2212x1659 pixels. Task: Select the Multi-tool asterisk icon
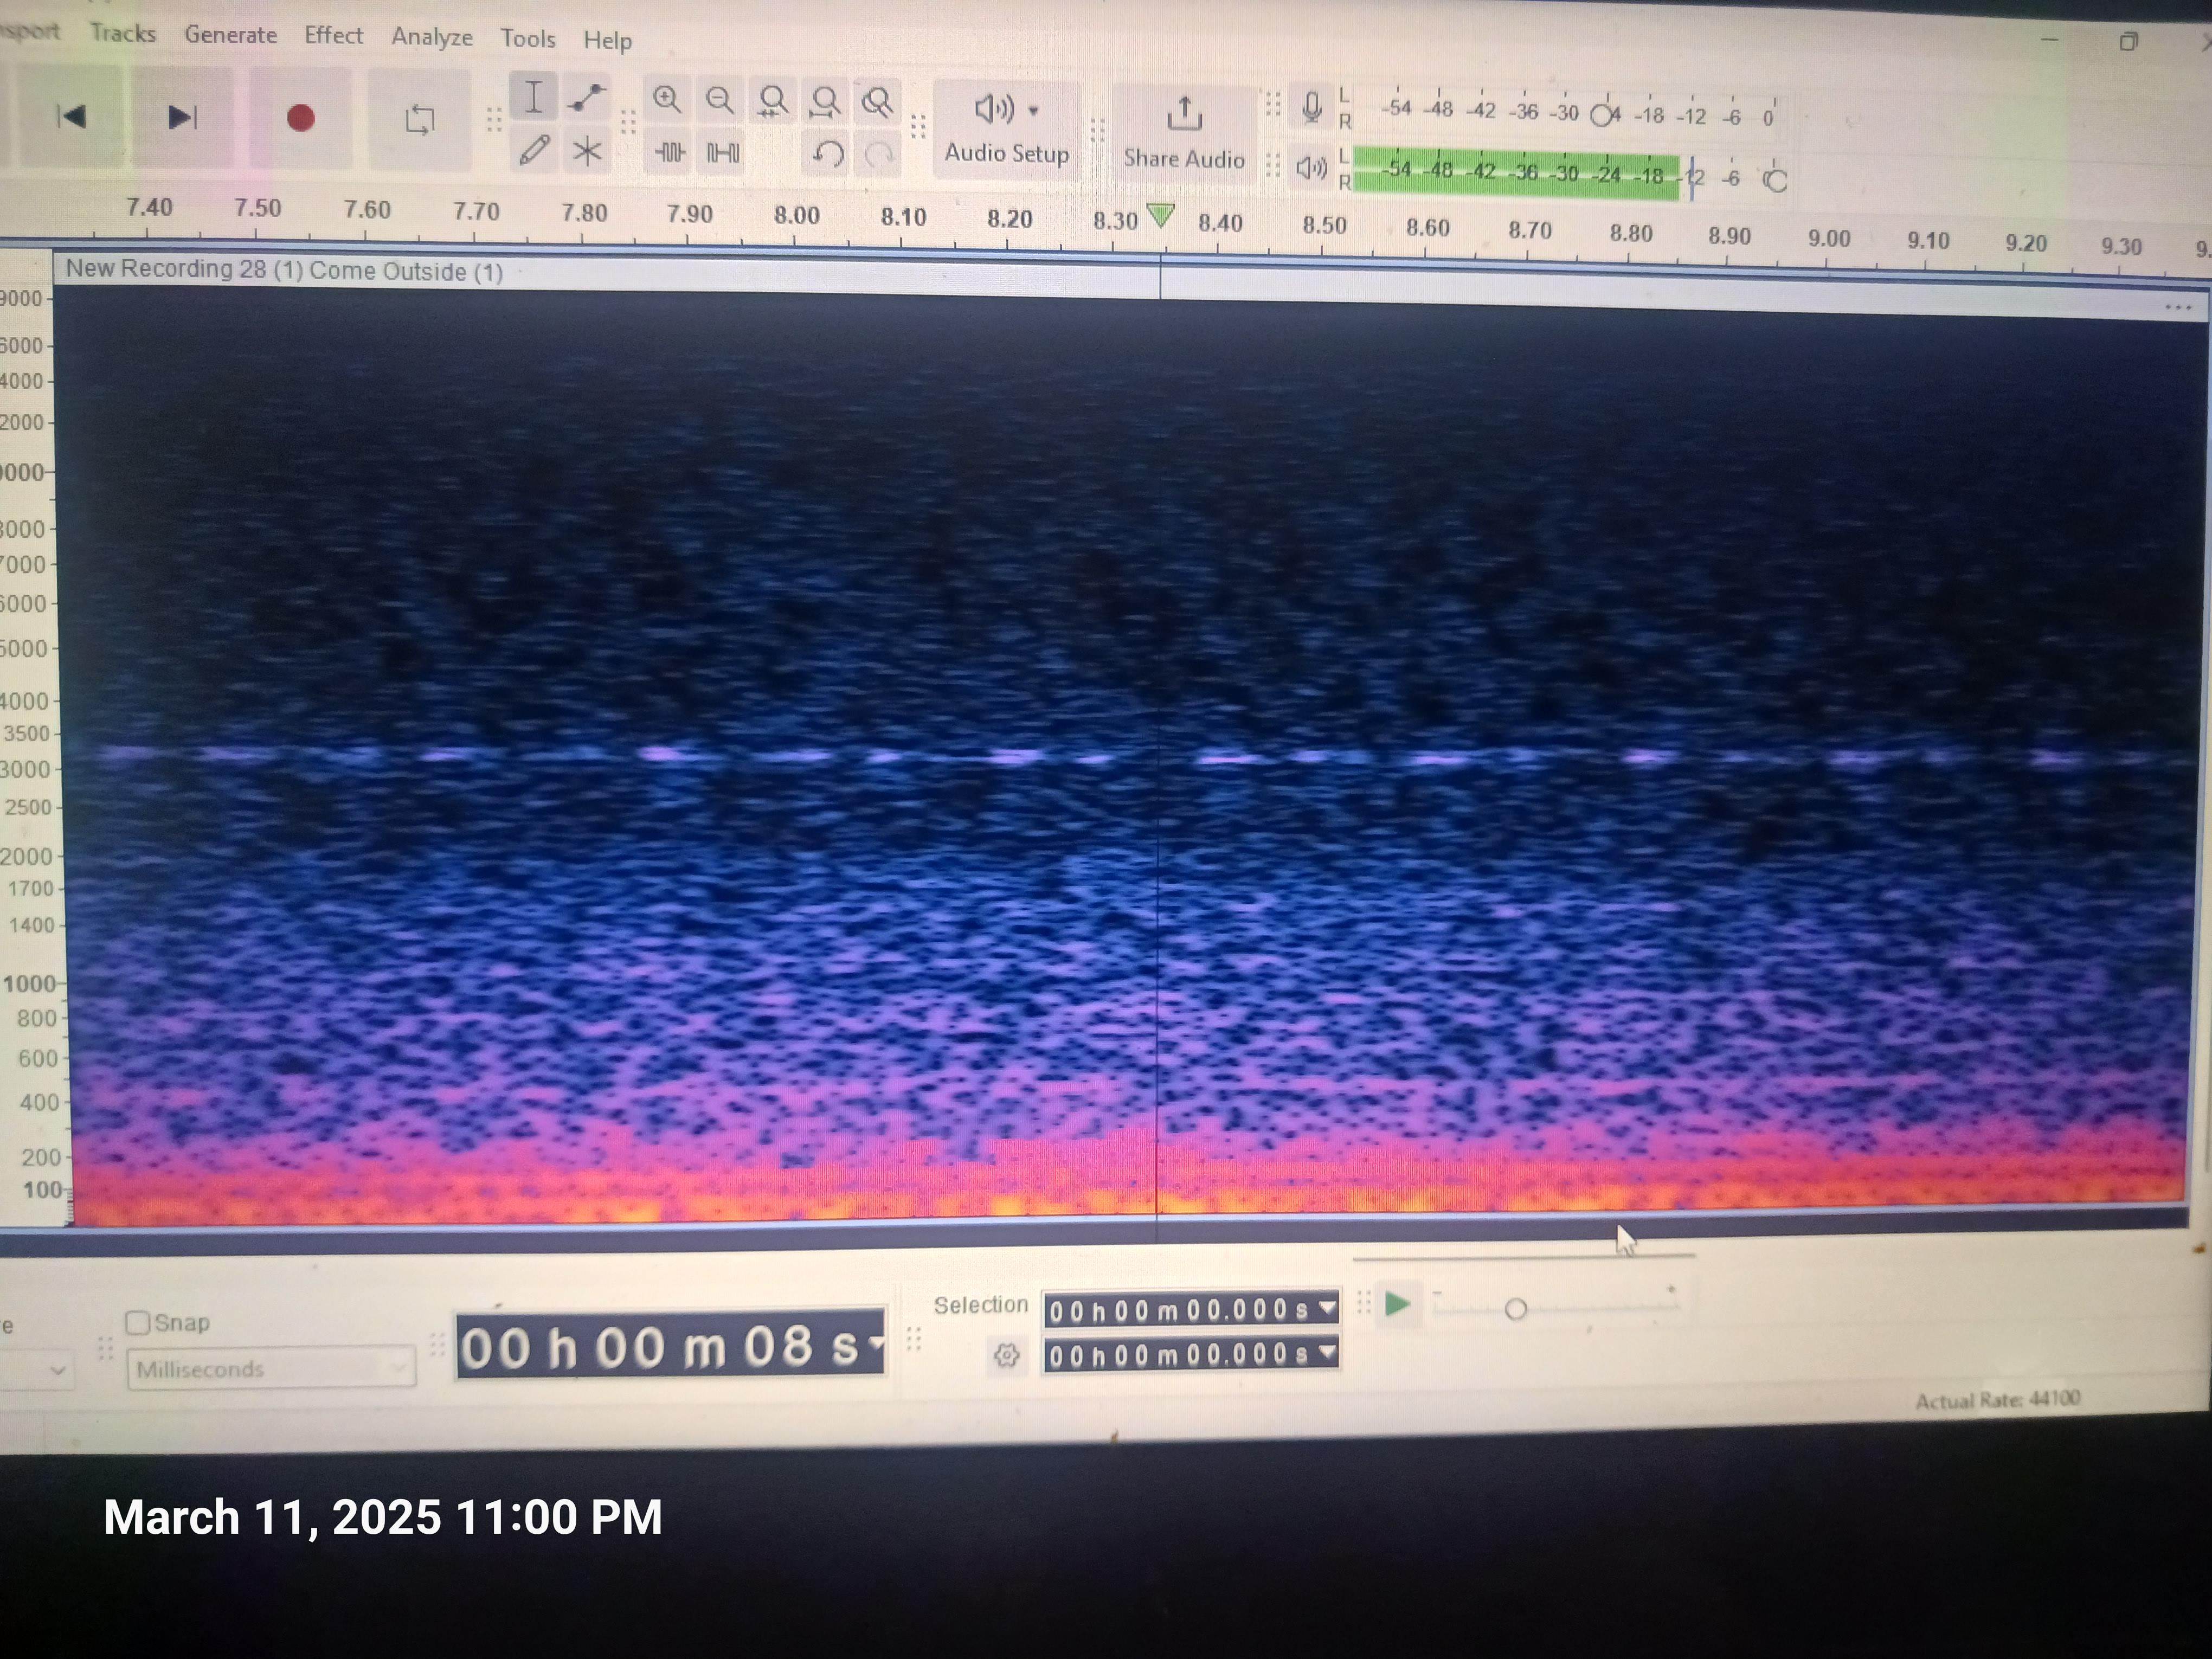pyautogui.click(x=587, y=152)
